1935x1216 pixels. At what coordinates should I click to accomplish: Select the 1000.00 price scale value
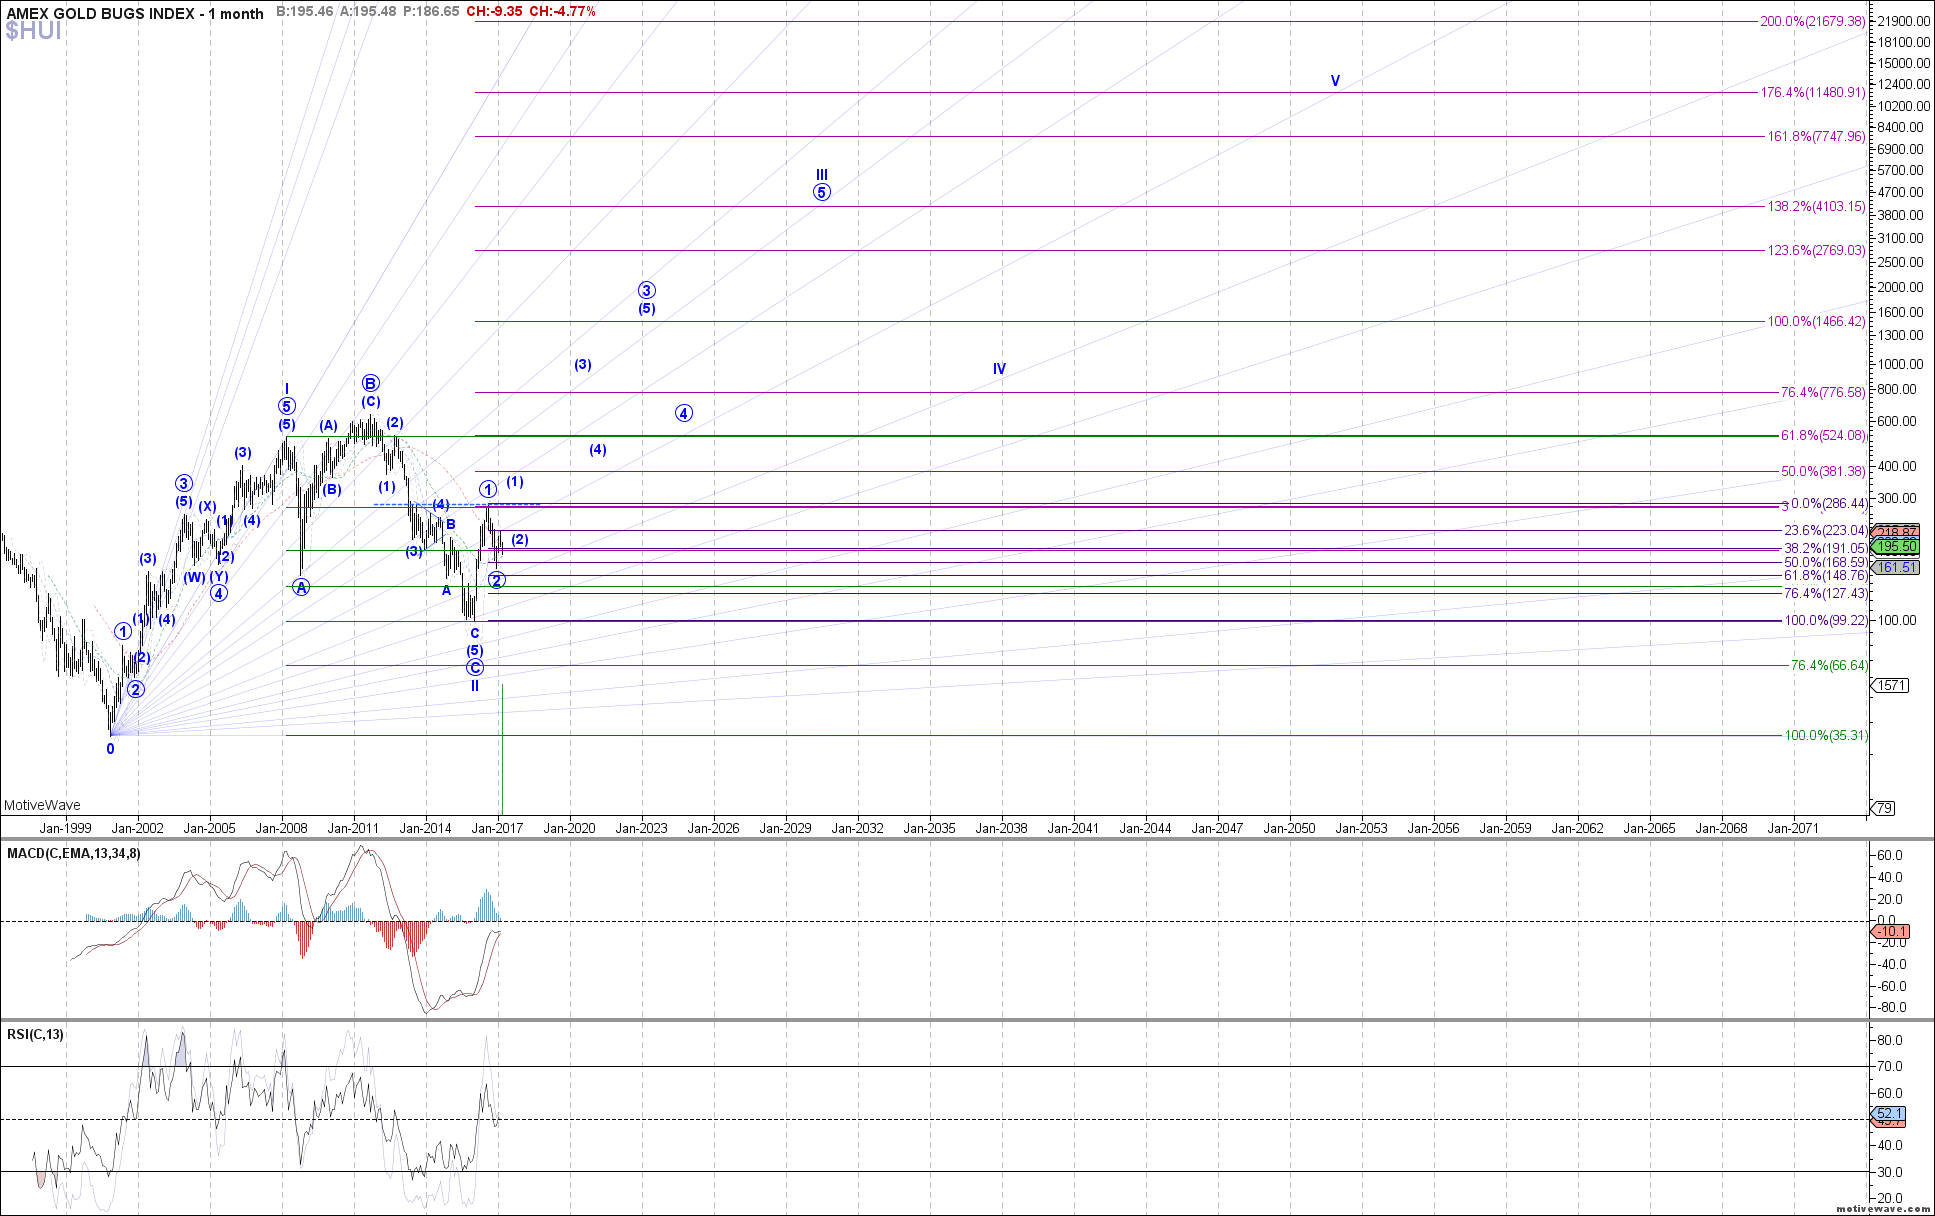pos(1901,364)
